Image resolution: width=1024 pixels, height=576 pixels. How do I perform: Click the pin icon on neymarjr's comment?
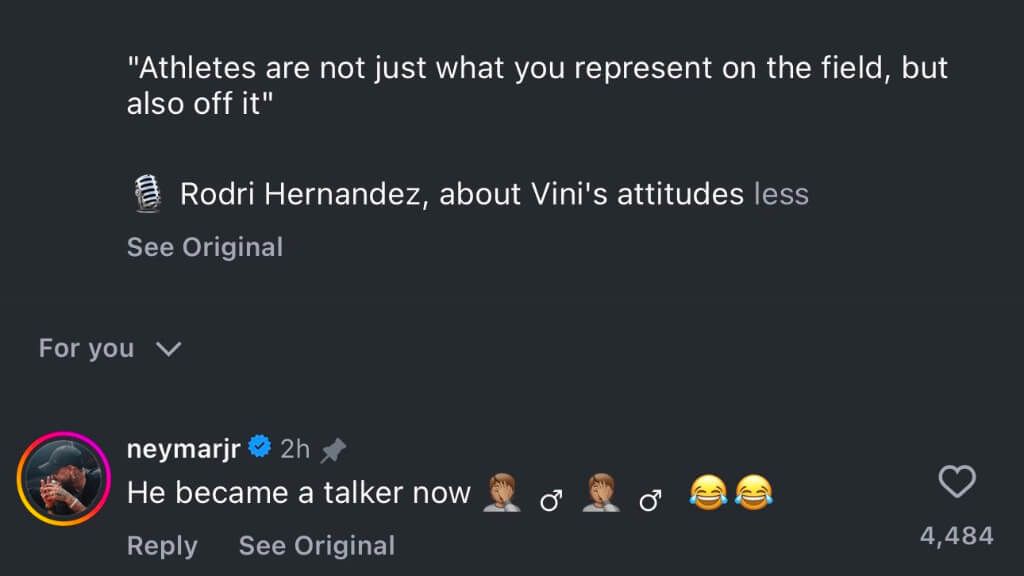[333, 450]
